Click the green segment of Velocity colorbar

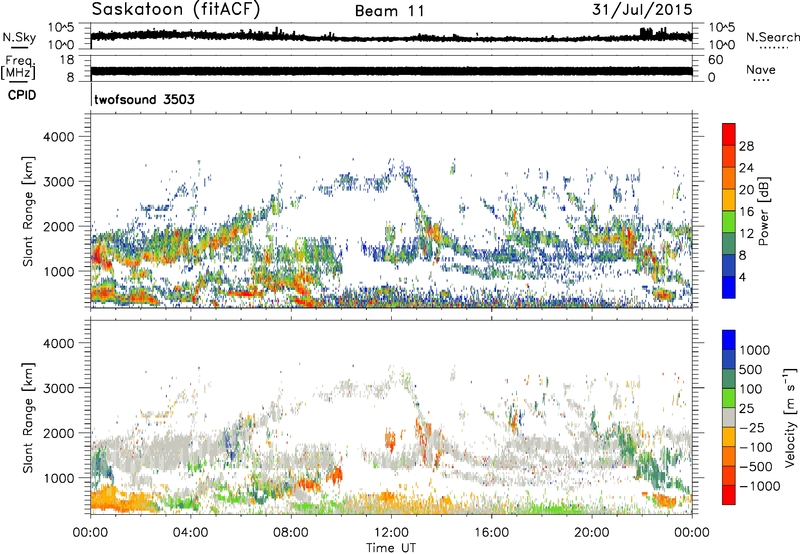tap(729, 398)
